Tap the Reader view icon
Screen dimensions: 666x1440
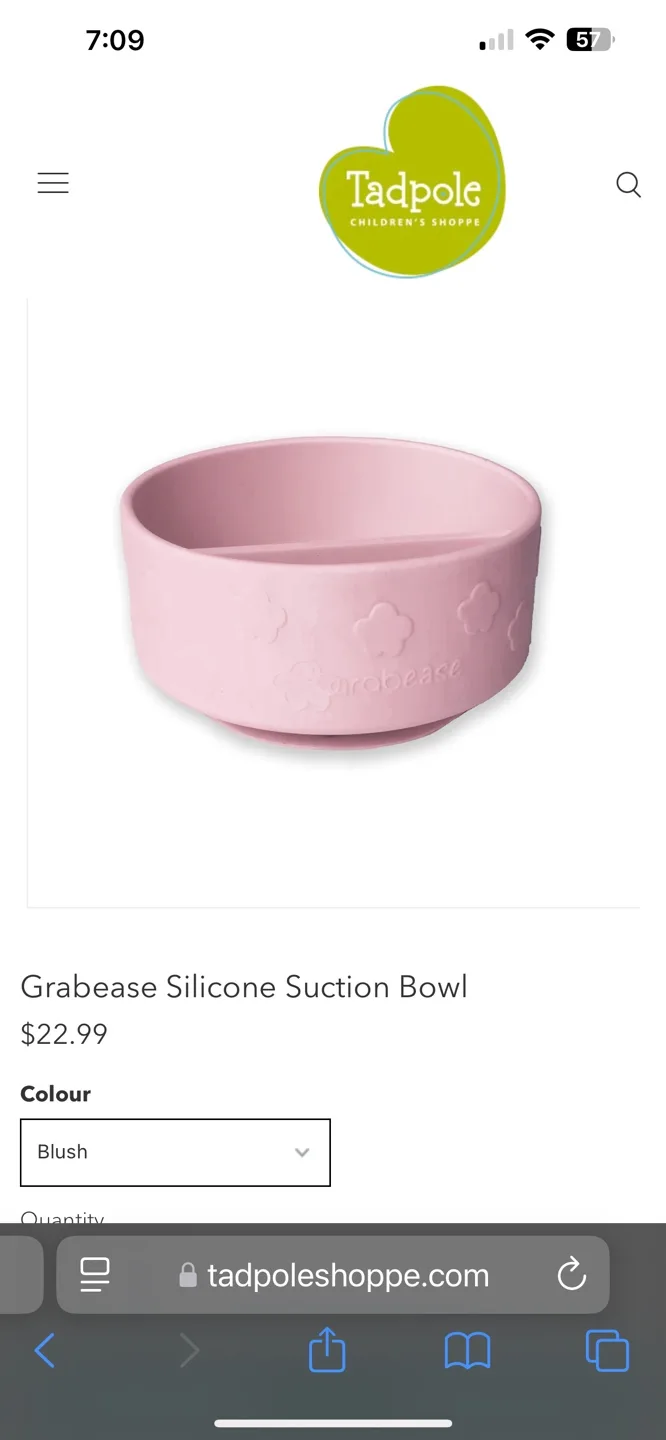click(95, 1274)
